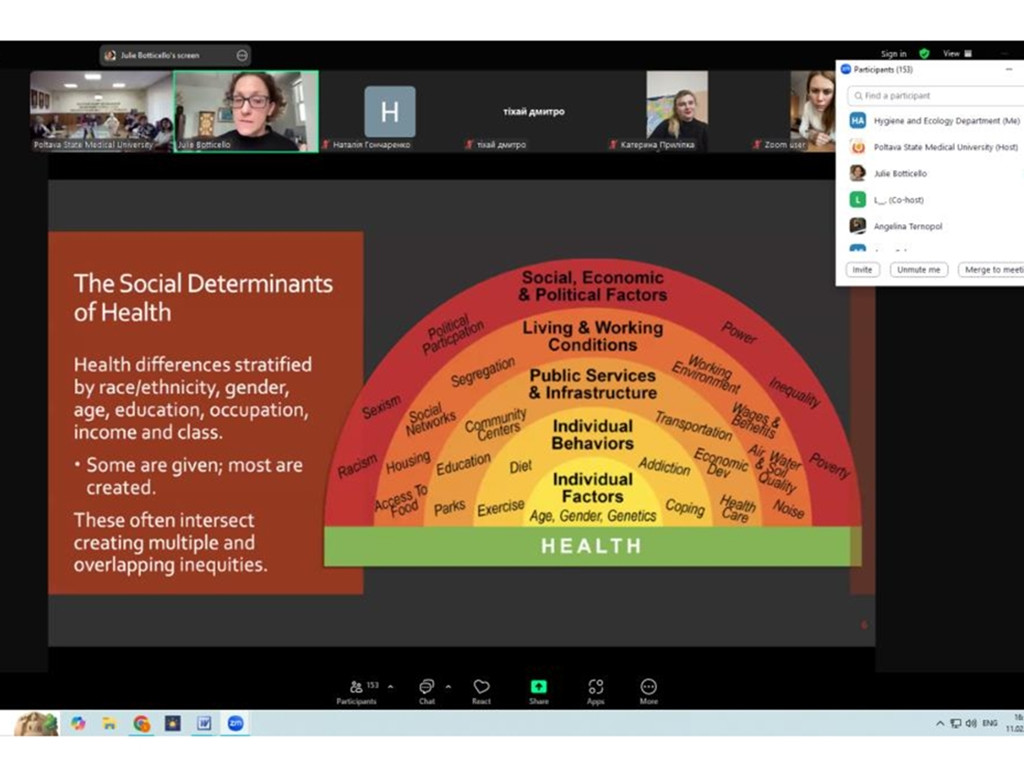Open the Chat panel from Zoom toolbar
1024x768 pixels.
pos(426,691)
